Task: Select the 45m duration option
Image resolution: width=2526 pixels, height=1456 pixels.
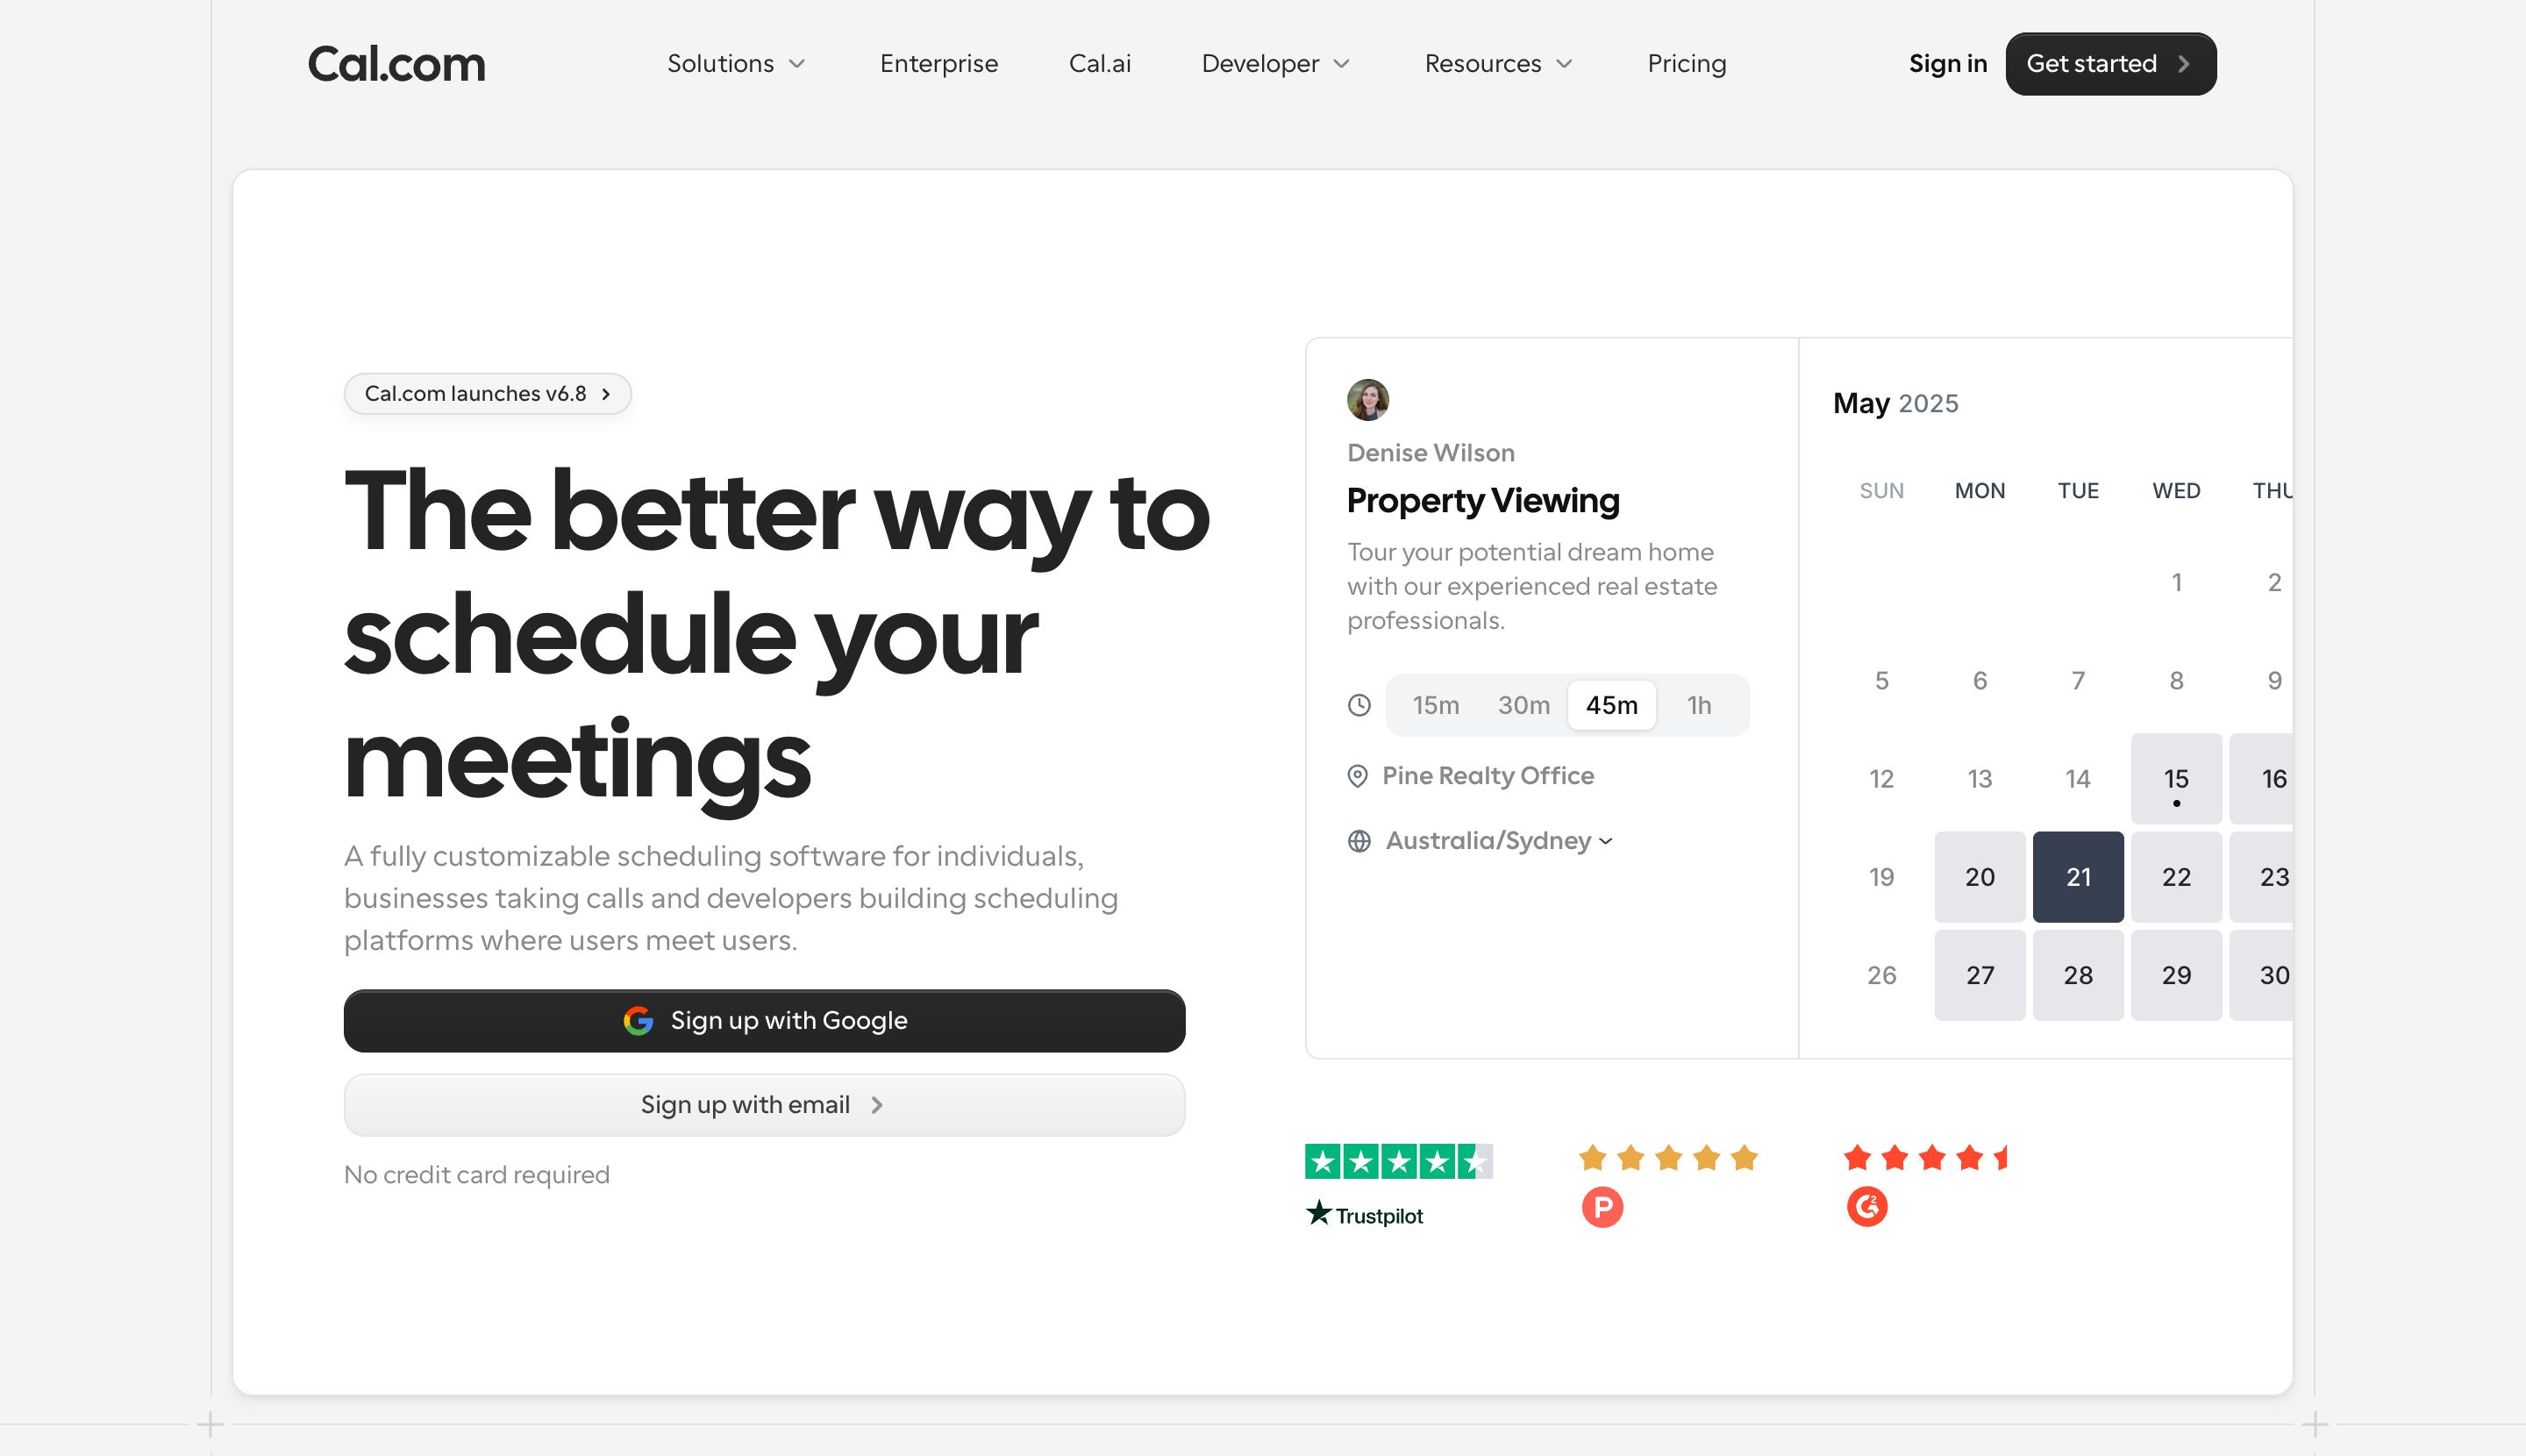Action: 1611,705
